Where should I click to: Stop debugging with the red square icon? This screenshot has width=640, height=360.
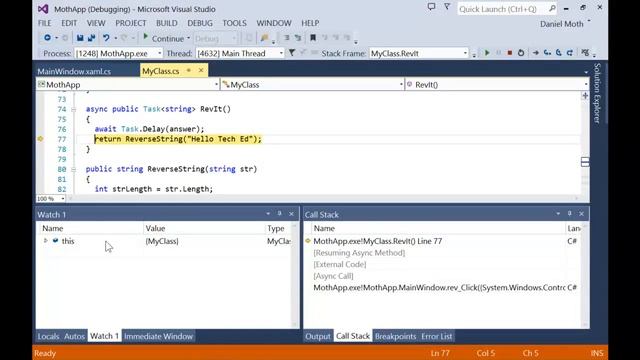(509, 53)
